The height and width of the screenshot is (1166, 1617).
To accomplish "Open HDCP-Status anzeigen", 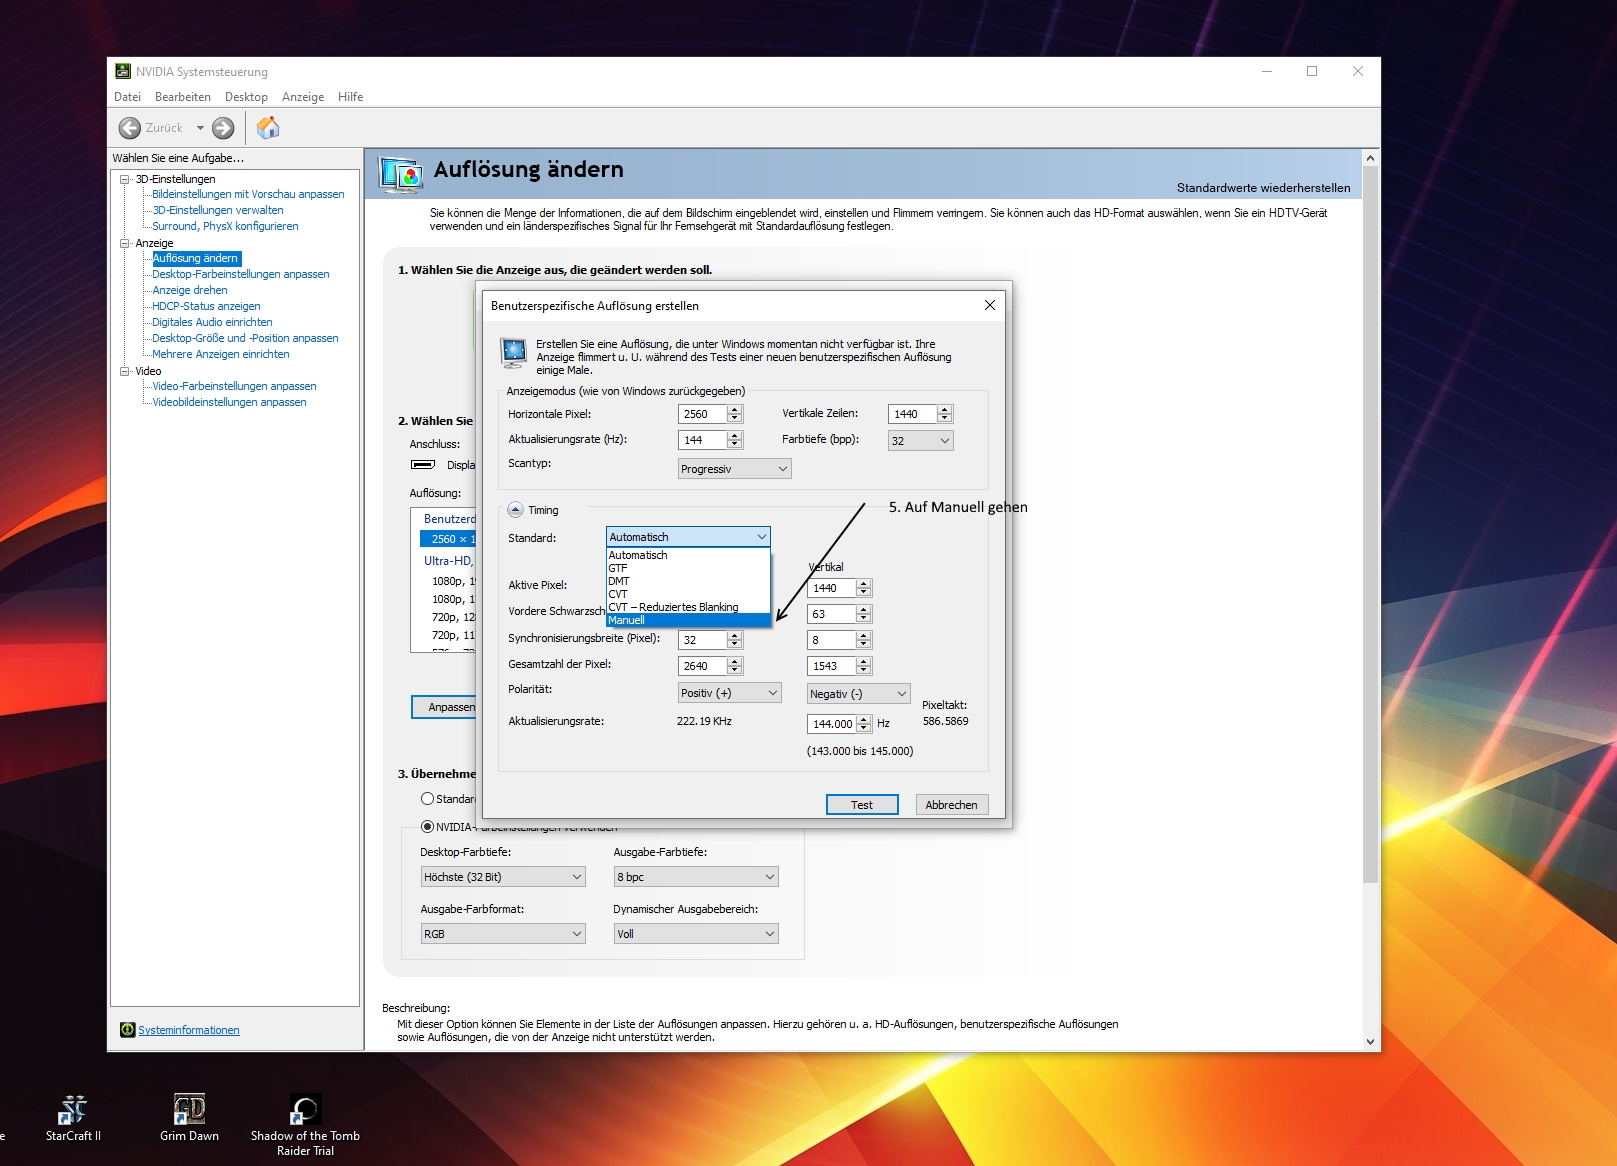I will tap(206, 306).
